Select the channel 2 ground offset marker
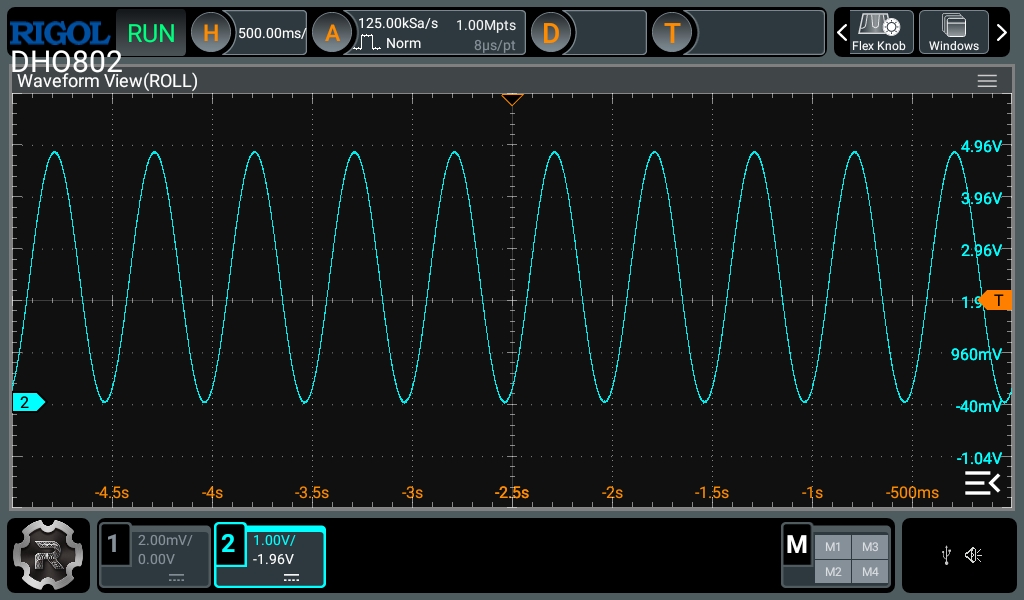The image size is (1024, 600). point(28,402)
